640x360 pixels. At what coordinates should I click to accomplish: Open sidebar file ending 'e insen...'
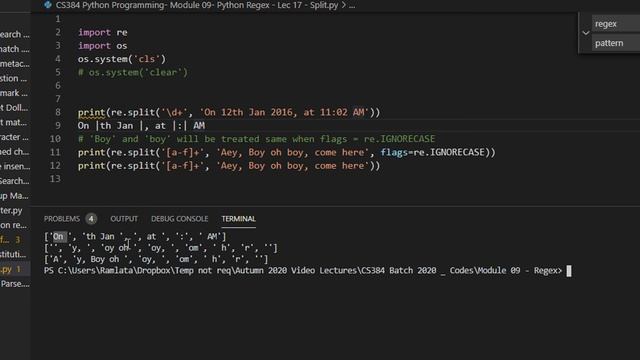coord(15,167)
